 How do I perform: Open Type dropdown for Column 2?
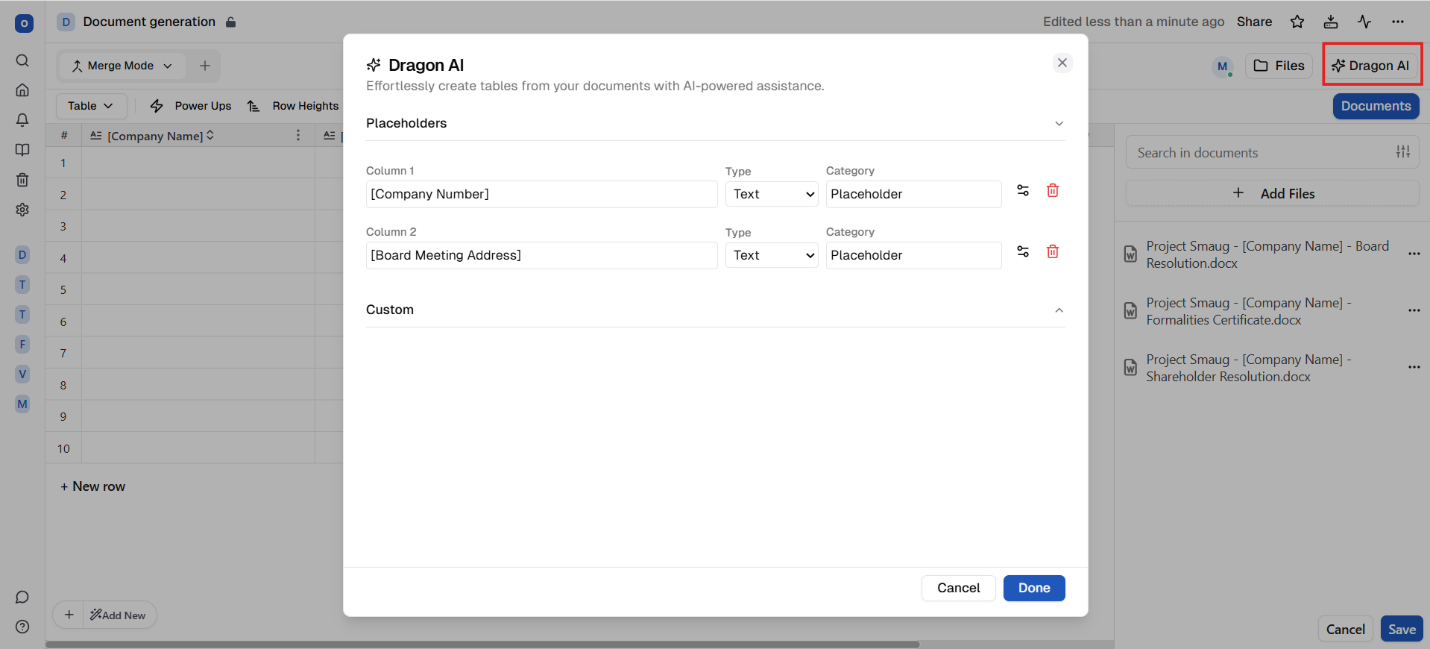pos(772,255)
